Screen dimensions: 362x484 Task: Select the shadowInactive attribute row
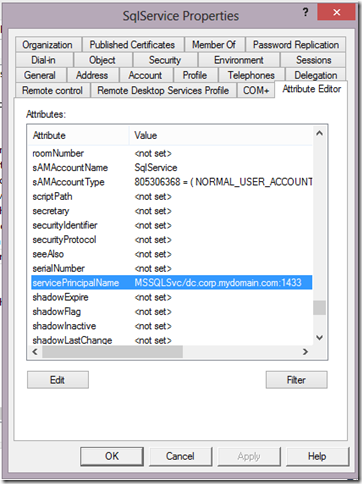click(171, 325)
